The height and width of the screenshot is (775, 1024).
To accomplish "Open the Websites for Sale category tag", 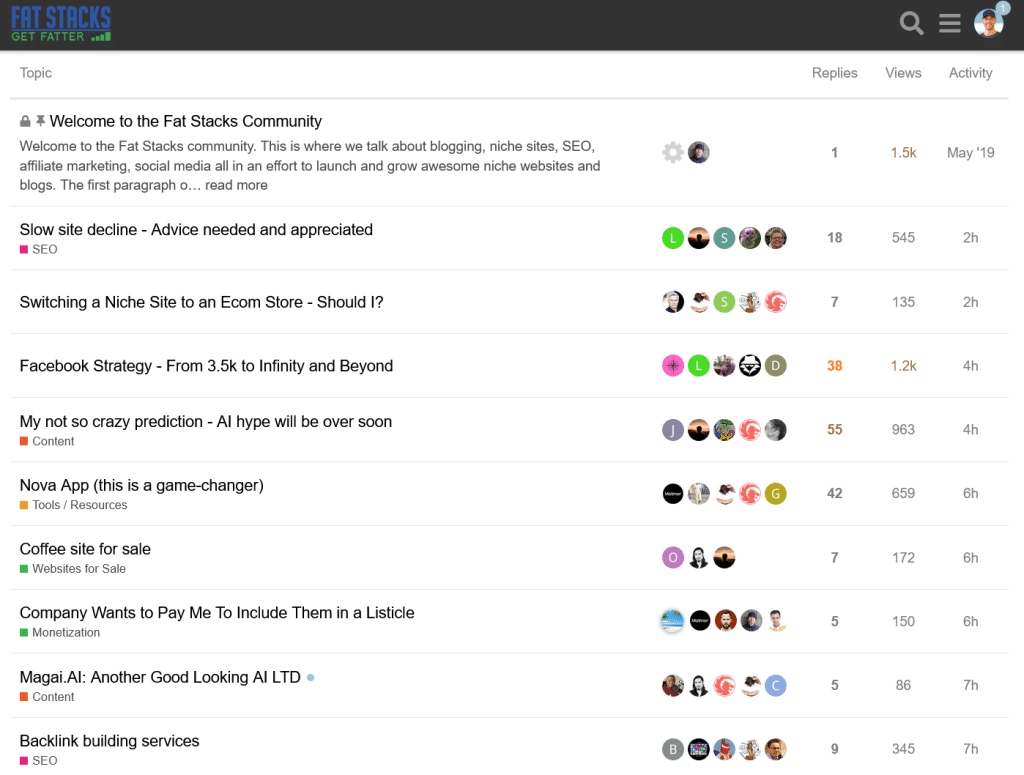I will click(79, 569).
